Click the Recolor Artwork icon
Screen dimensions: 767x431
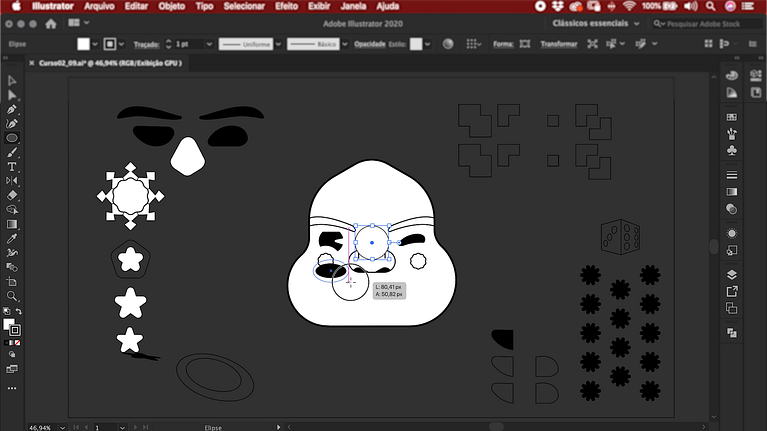click(447, 44)
